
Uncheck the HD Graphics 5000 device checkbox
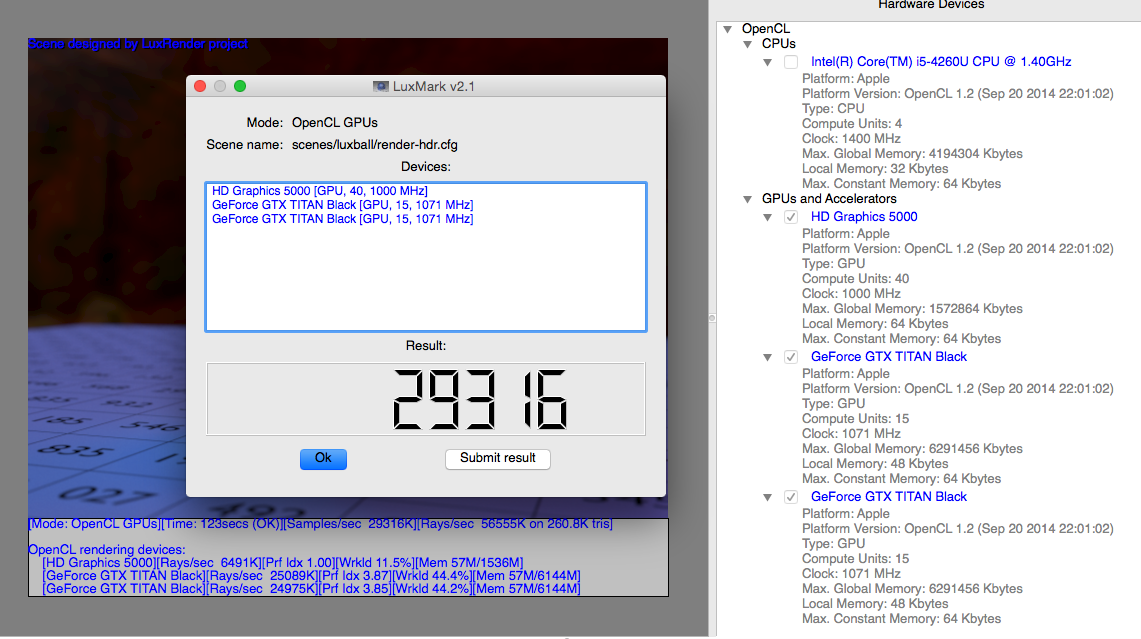point(791,217)
